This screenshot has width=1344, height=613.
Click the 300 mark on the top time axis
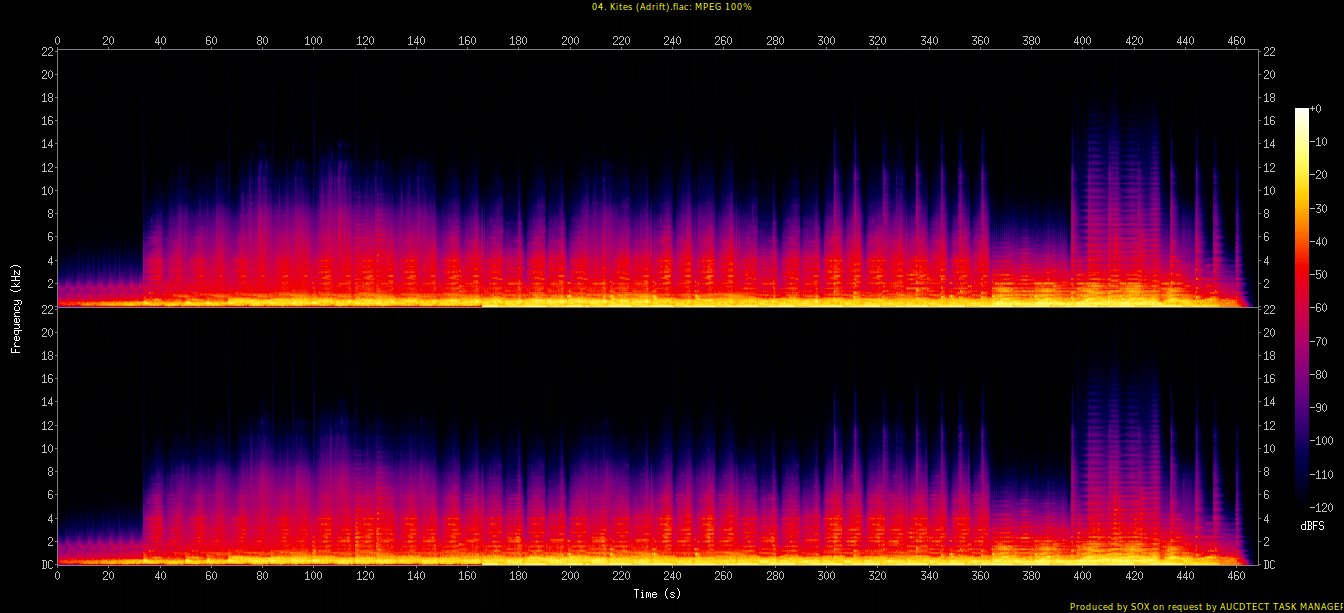coord(826,41)
